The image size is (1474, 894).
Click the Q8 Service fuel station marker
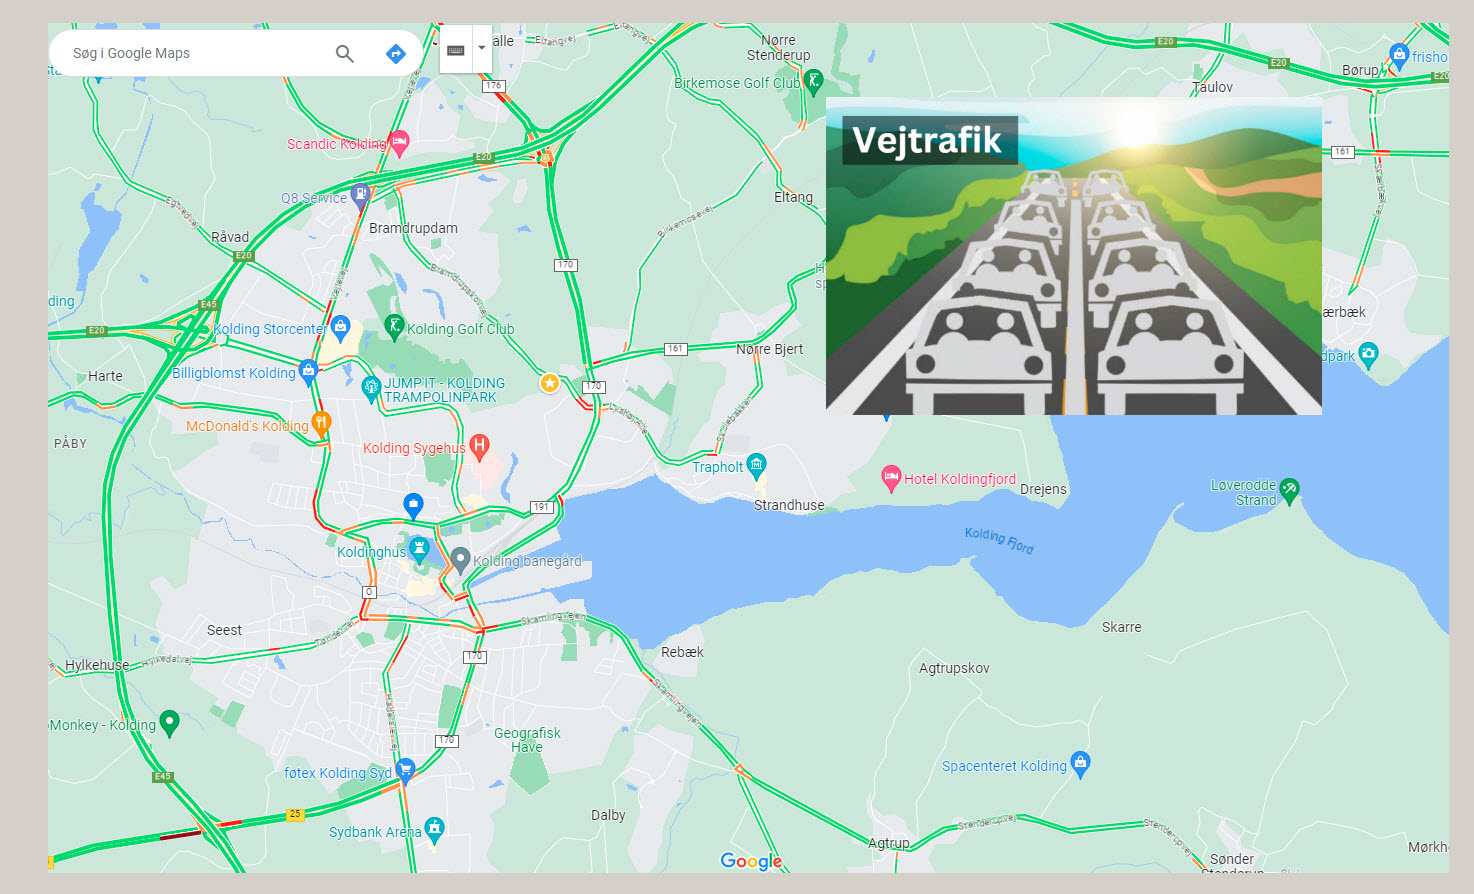pos(361,196)
